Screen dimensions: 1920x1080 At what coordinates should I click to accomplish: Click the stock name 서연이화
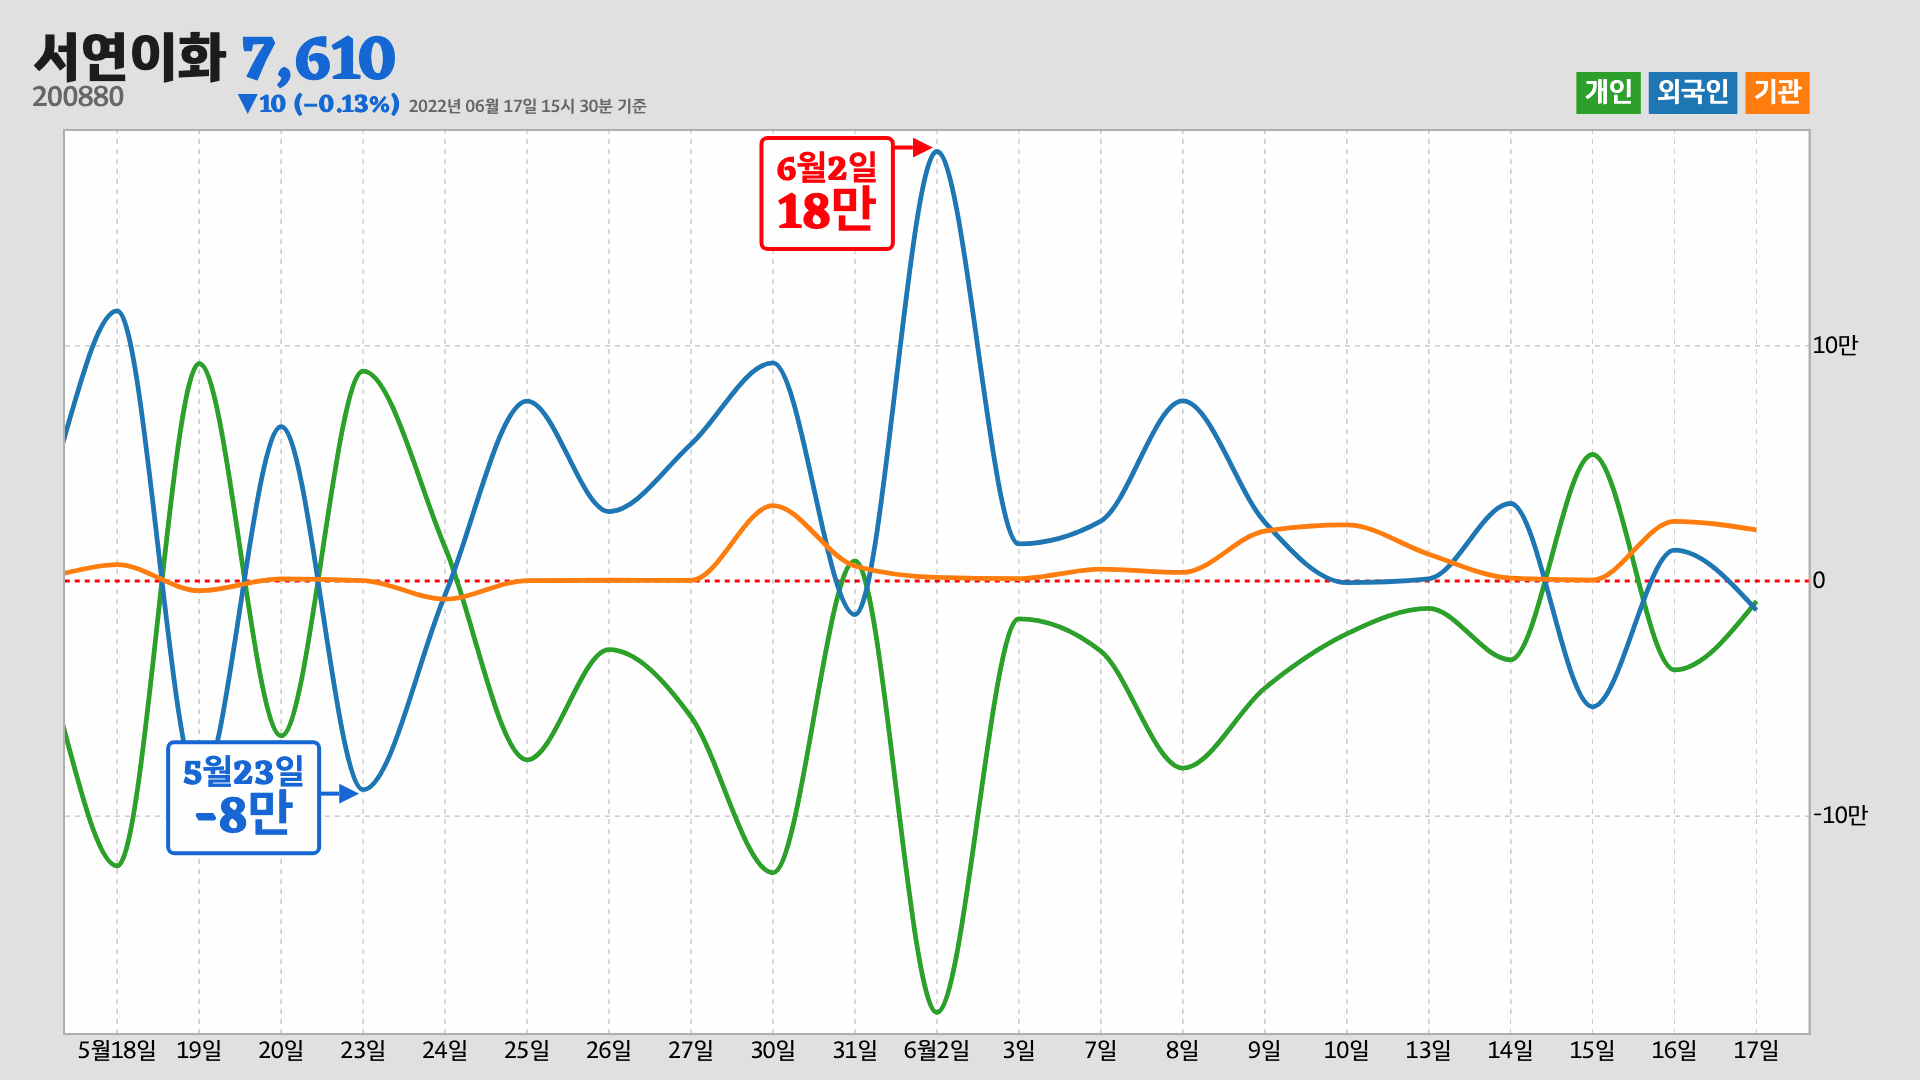tap(129, 57)
